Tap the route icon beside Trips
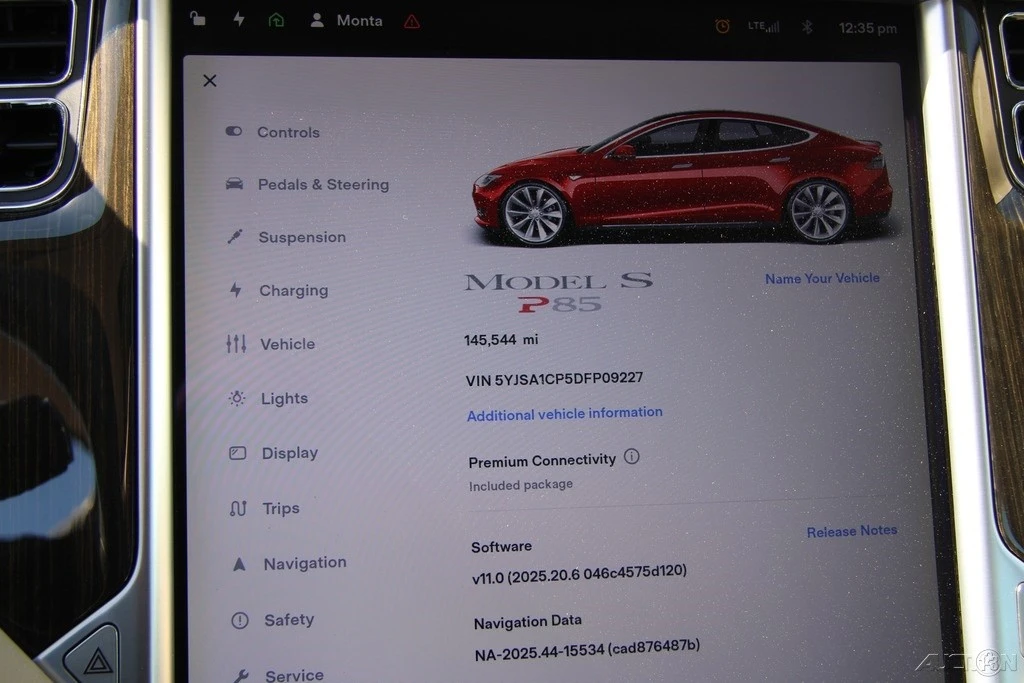Screen dimensions: 1024x683 pos(238,508)
